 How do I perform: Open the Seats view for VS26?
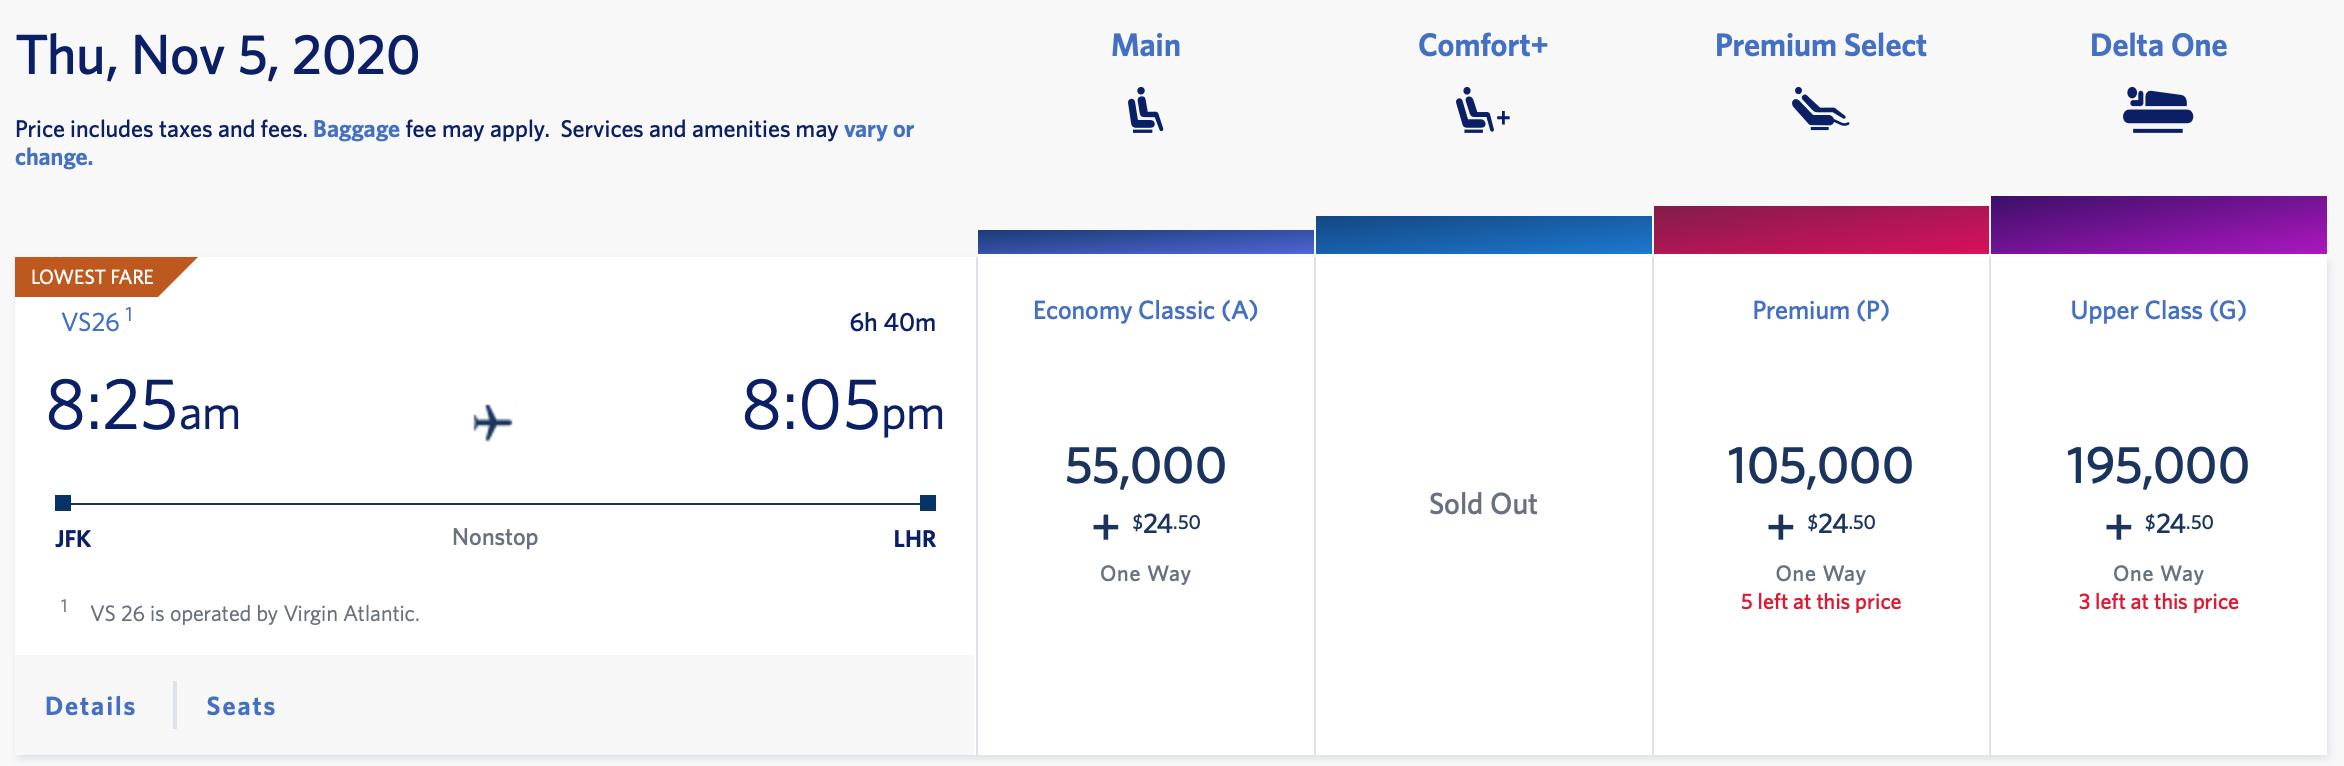pos(240,705)
